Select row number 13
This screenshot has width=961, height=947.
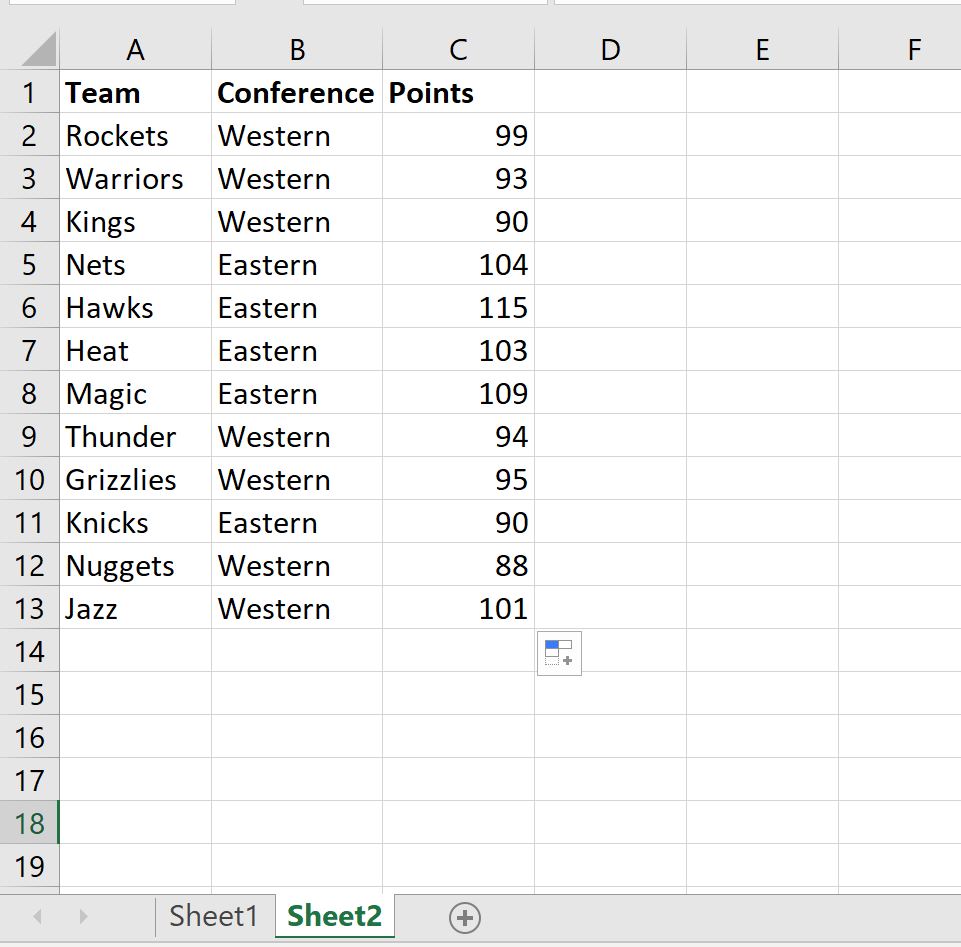click(x=29, y=608)
